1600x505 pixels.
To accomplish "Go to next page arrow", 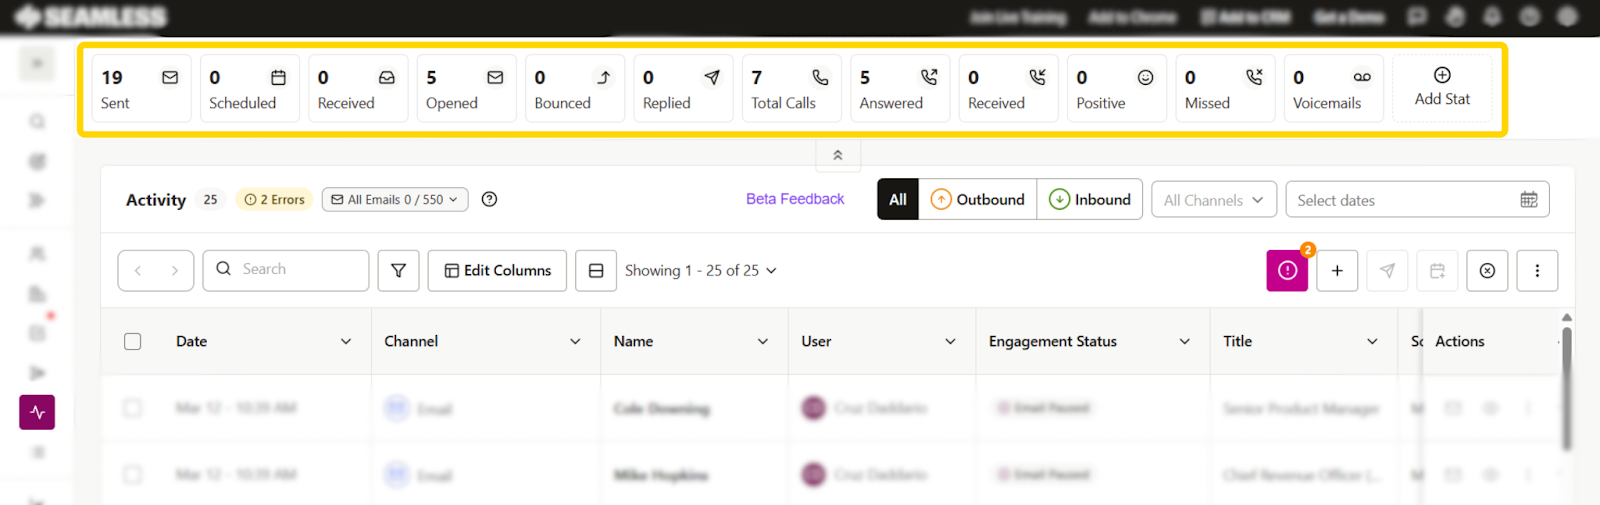I will tap(175, 271).
